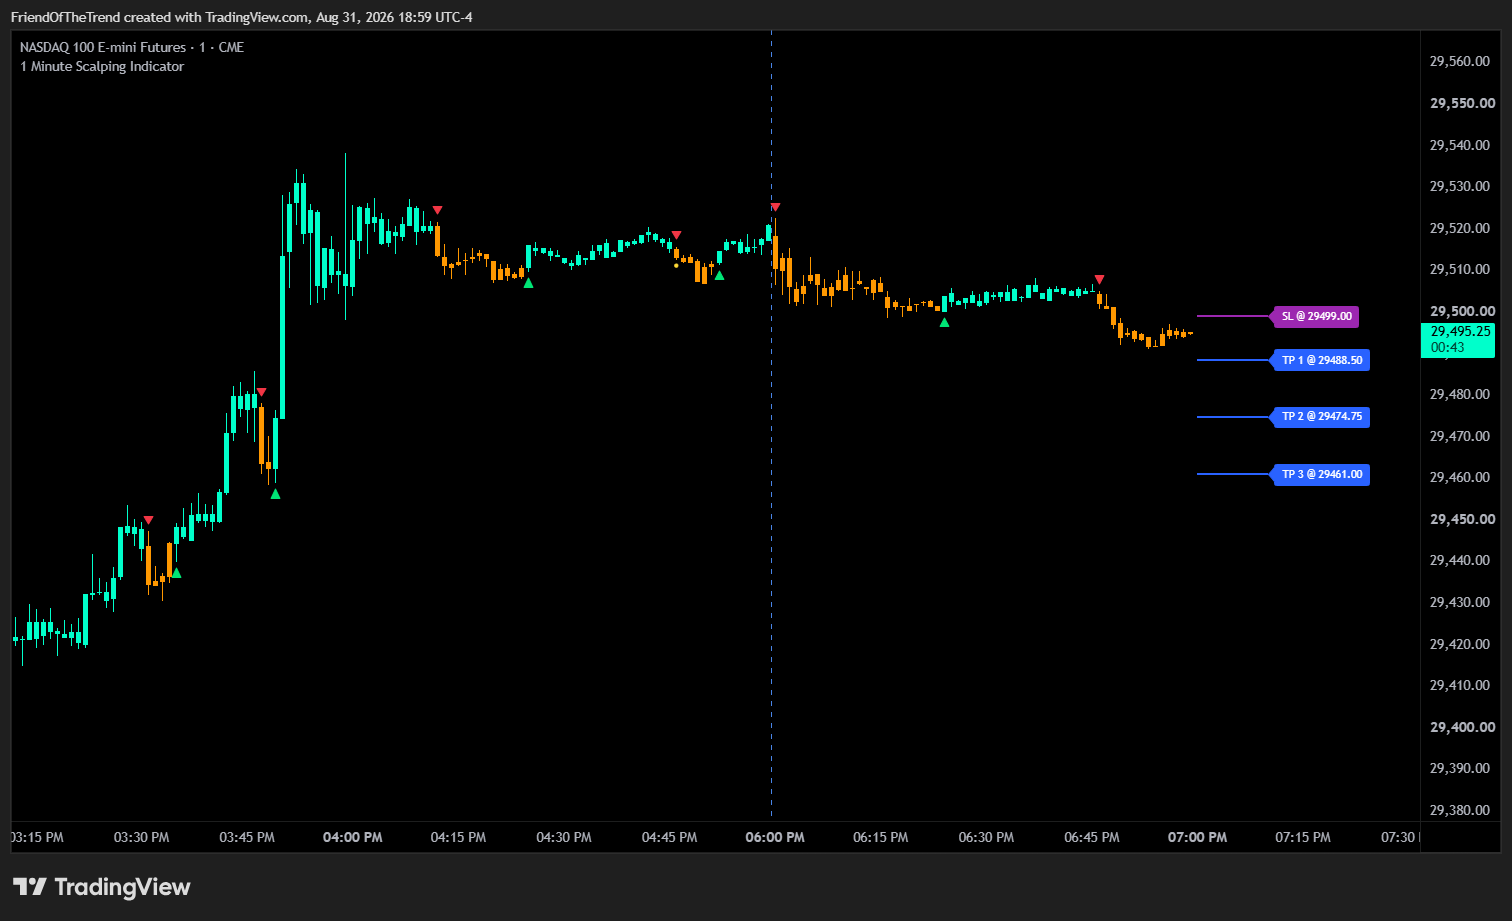Click the TradingView logo at the bottom

pos(101,887)
